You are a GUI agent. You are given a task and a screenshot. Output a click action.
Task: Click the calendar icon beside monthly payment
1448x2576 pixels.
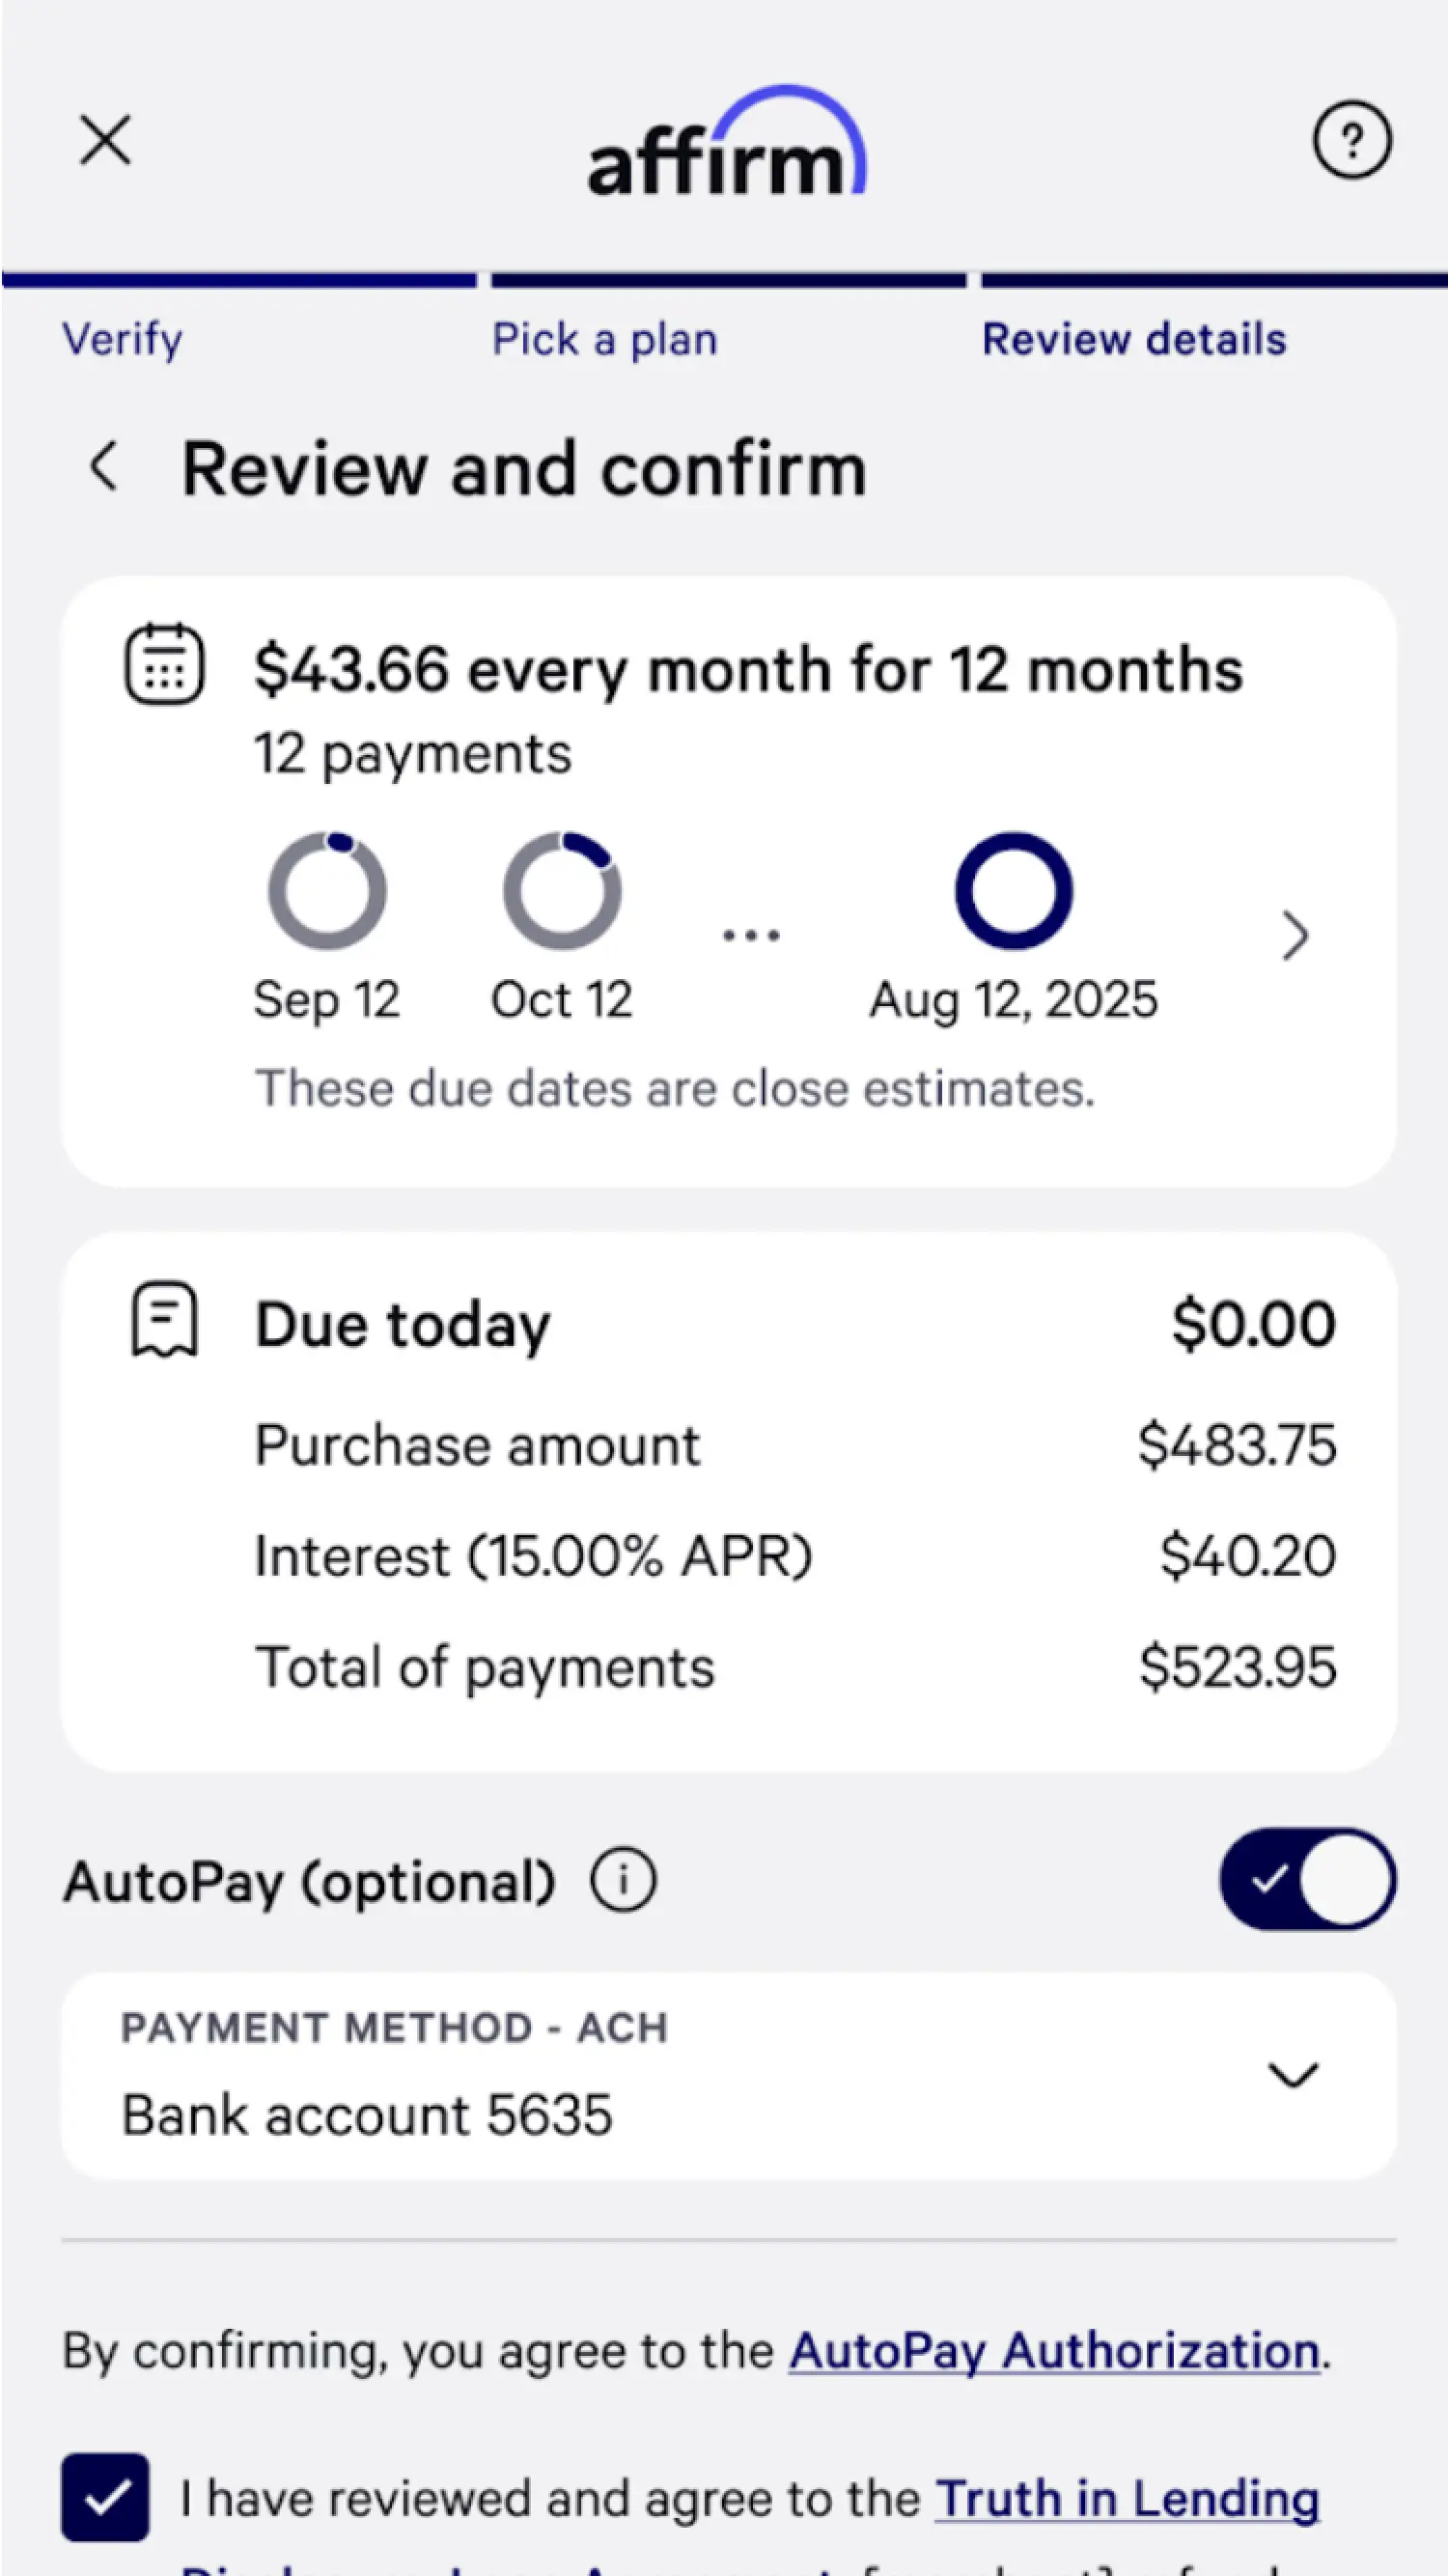(164, 665)
